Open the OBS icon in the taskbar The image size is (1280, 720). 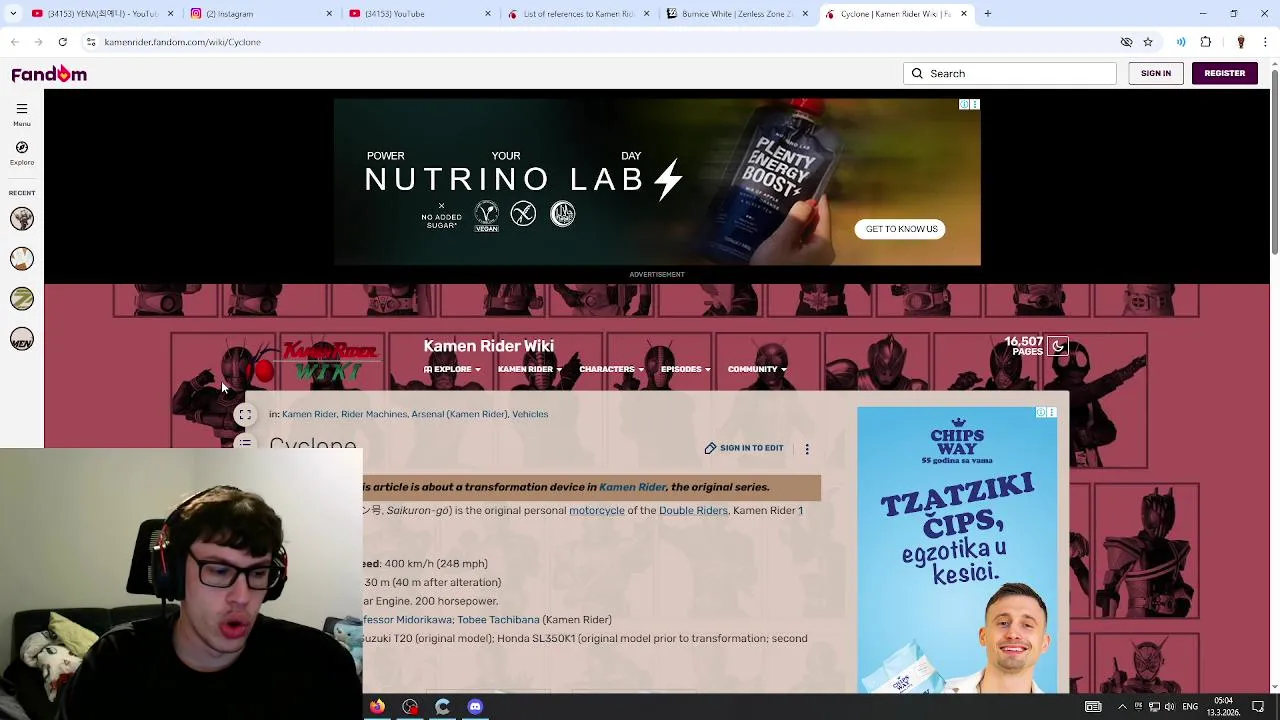click(410, 707)
